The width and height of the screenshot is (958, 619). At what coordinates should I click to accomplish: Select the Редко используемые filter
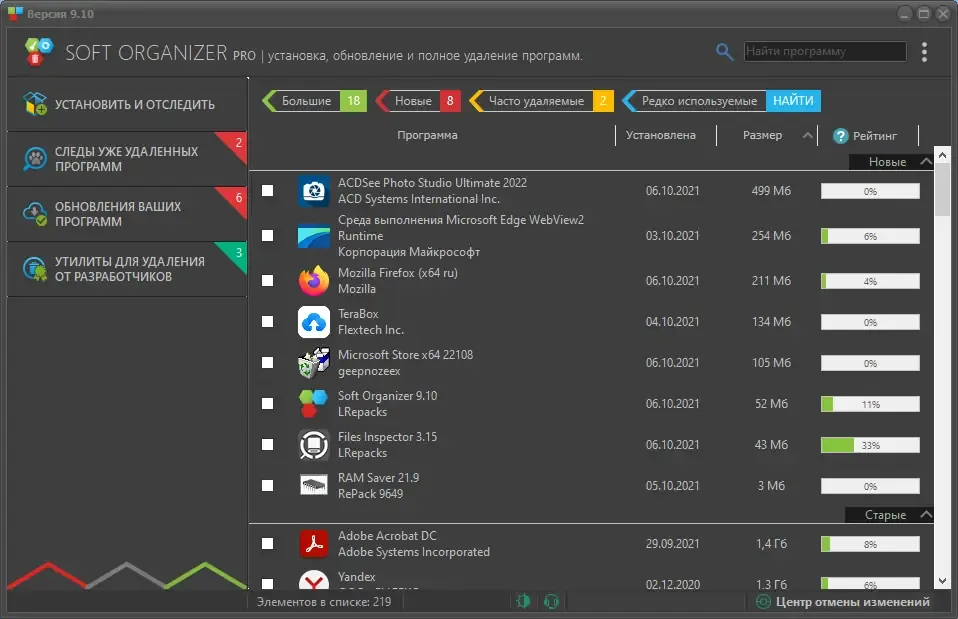[x=694, y=101]
